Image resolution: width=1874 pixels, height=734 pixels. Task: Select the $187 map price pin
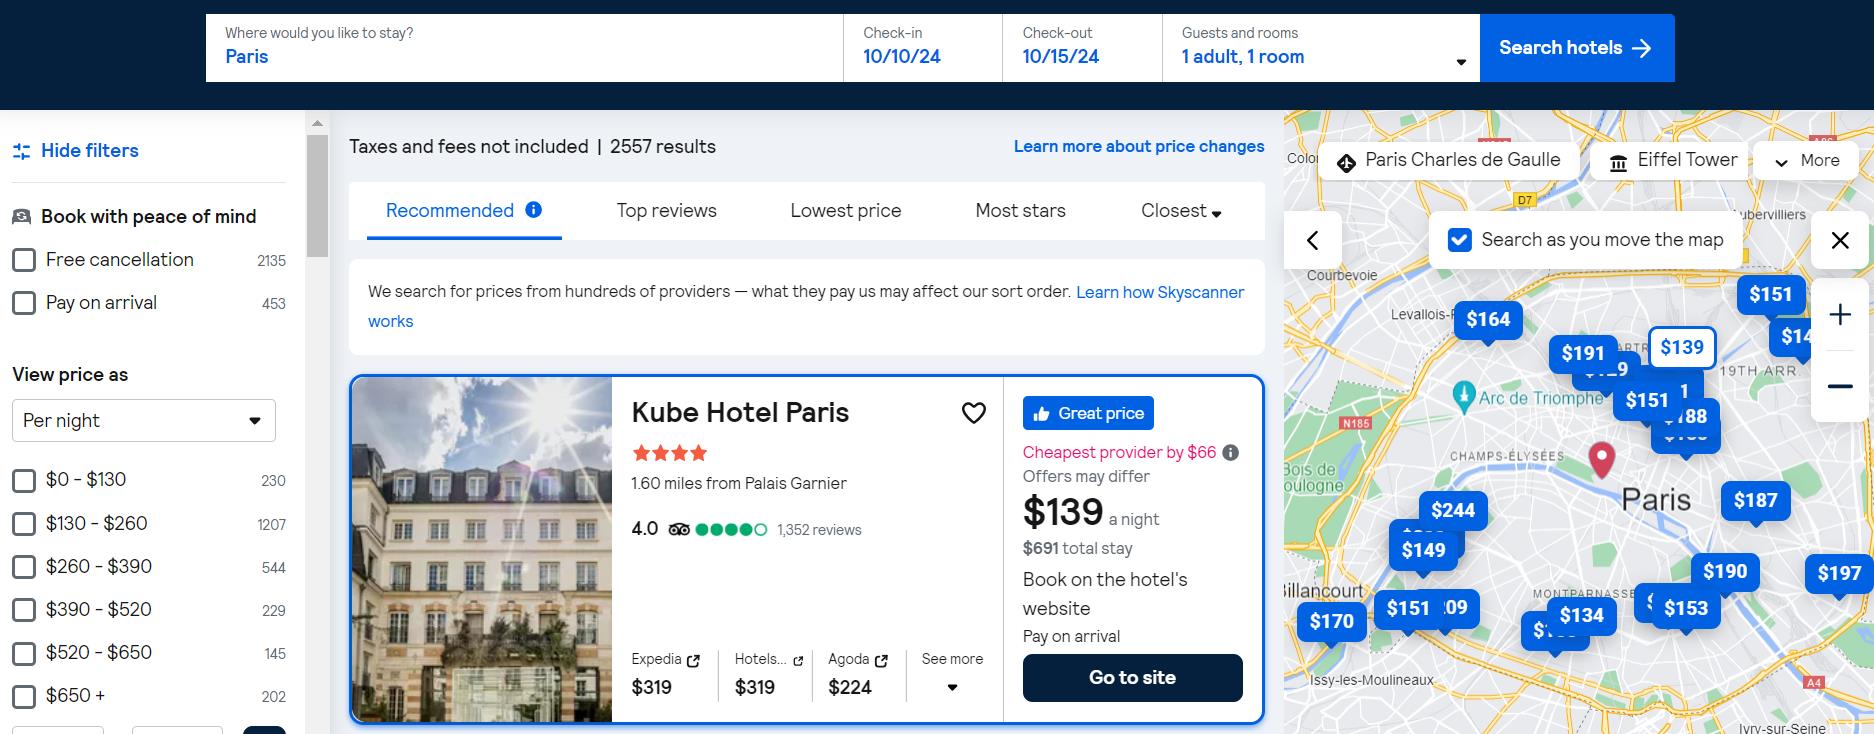1755,501
